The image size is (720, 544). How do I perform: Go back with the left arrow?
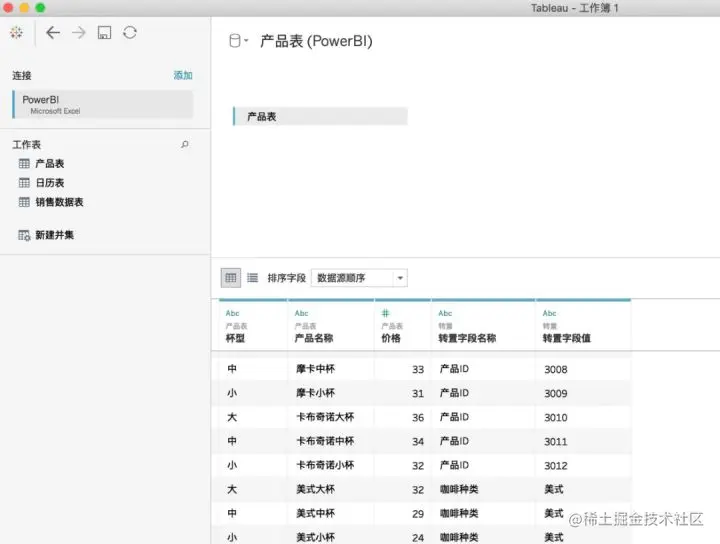coord(53,33)
